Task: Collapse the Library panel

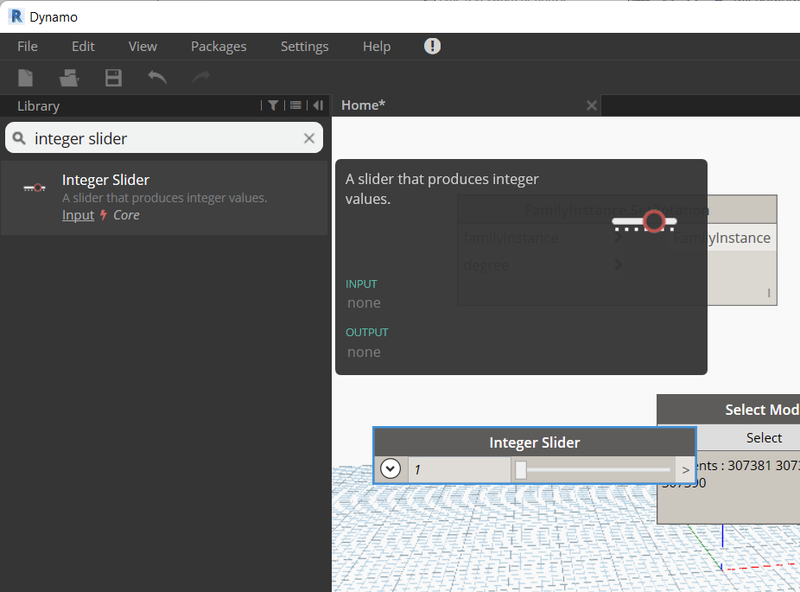Action: click(318, 105)
